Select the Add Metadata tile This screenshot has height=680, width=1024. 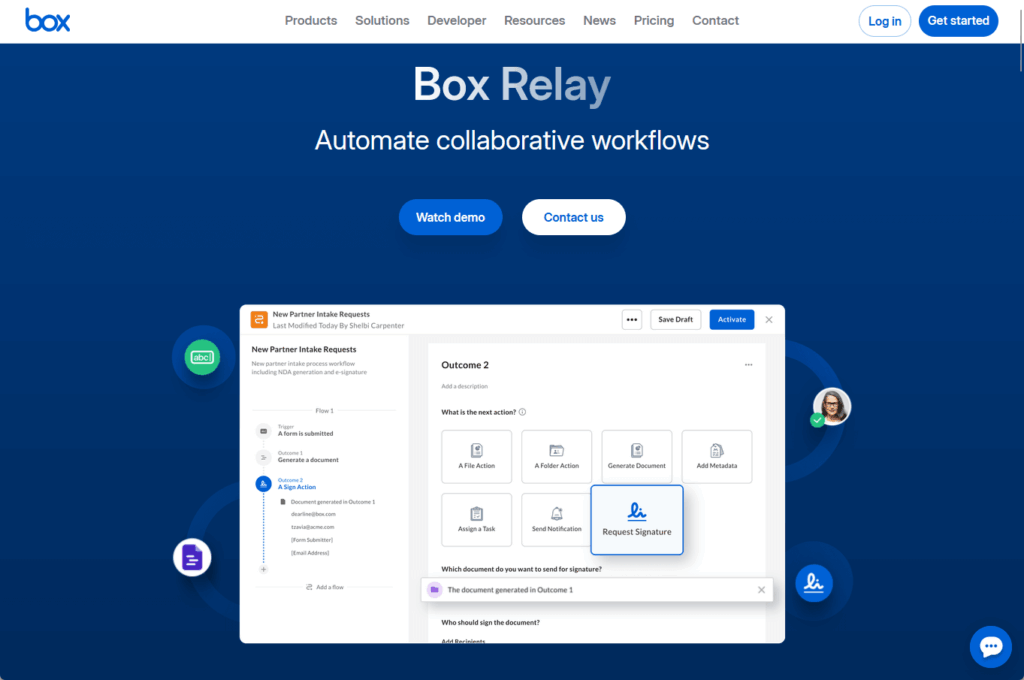click(x=716, y=457)
